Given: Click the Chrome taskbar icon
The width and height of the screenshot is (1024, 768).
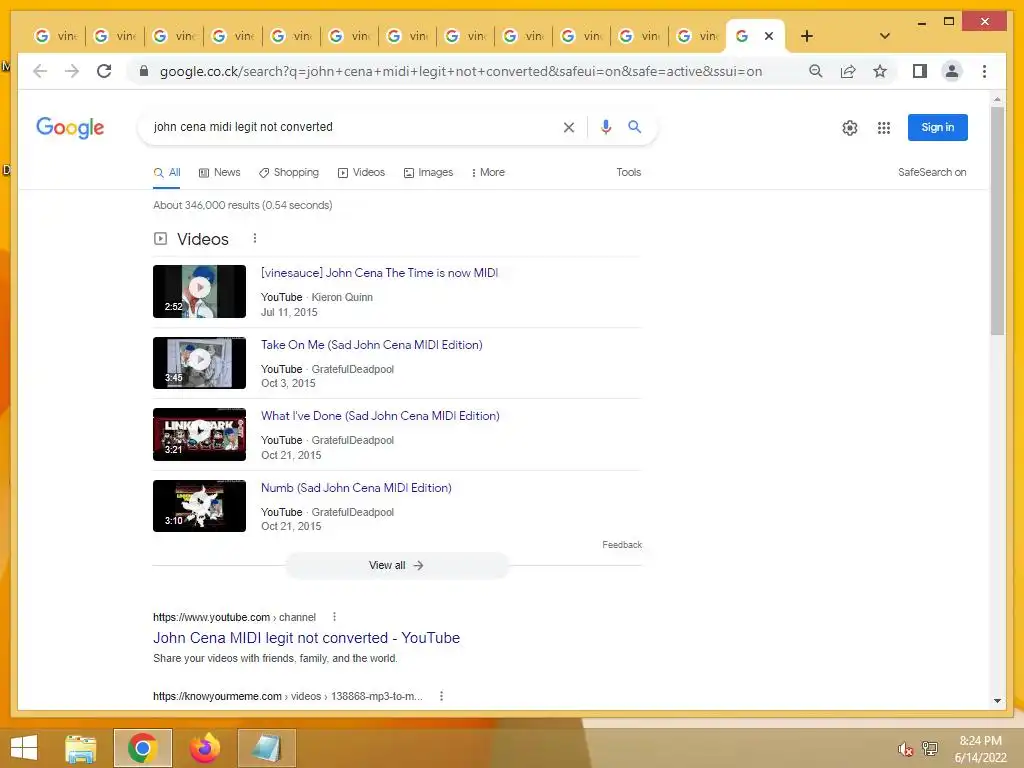Looking at the screenshot, I should click(142, 748).
